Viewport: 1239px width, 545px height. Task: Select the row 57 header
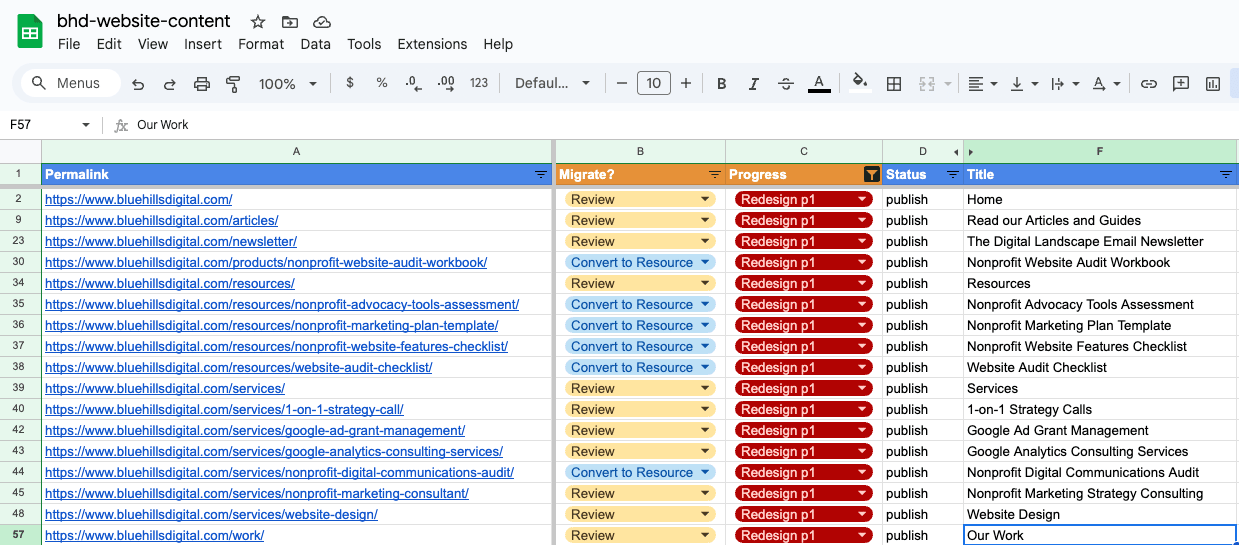point(19,535)
